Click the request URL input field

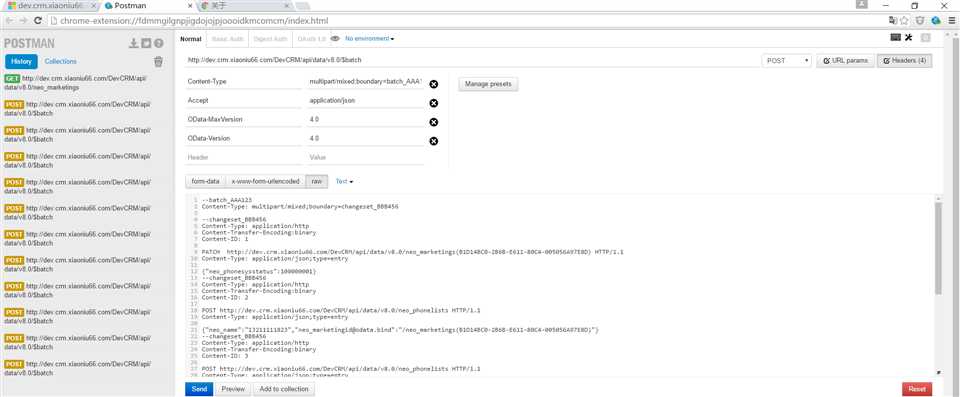click(x=470, y=61)
